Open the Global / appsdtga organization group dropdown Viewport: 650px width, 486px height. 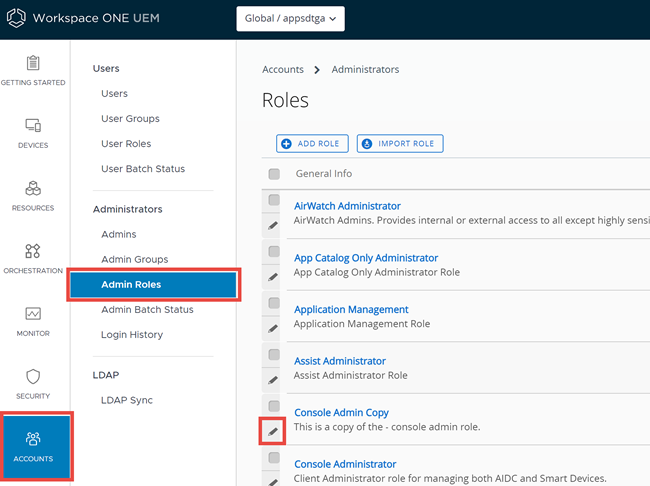click(290, 19)
